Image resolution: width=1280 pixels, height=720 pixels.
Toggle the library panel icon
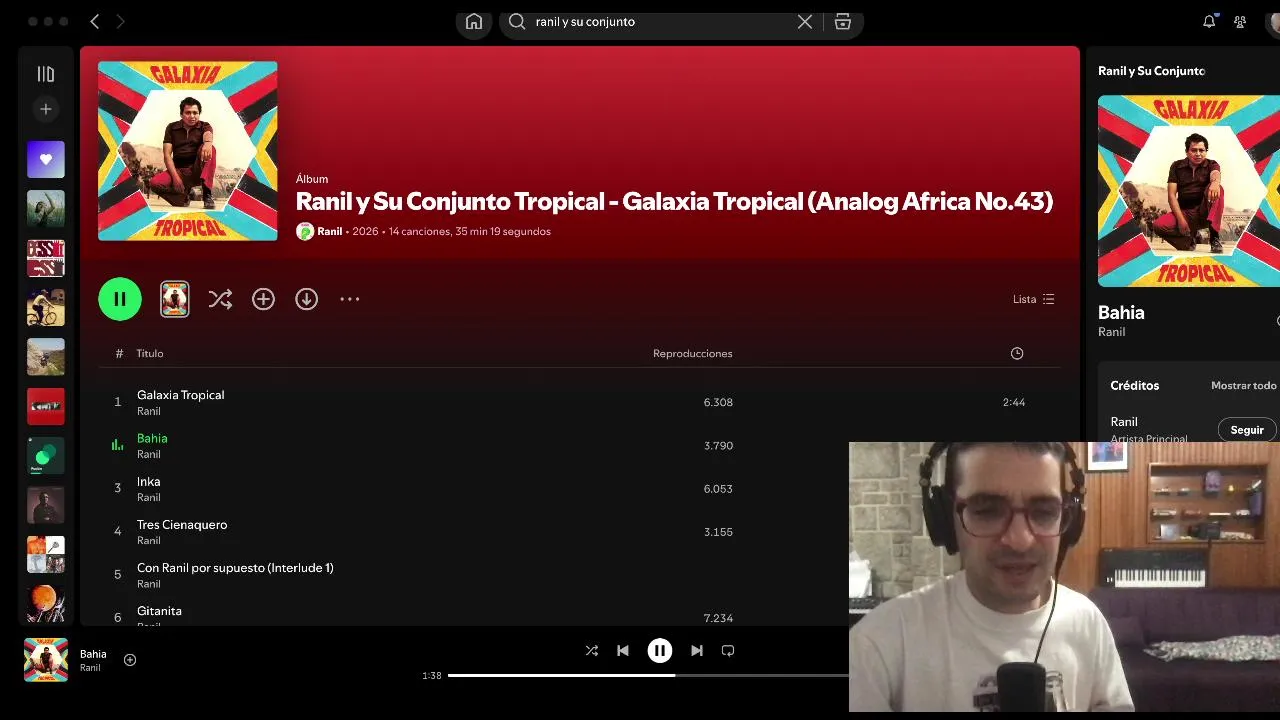(x=45, y=74)
